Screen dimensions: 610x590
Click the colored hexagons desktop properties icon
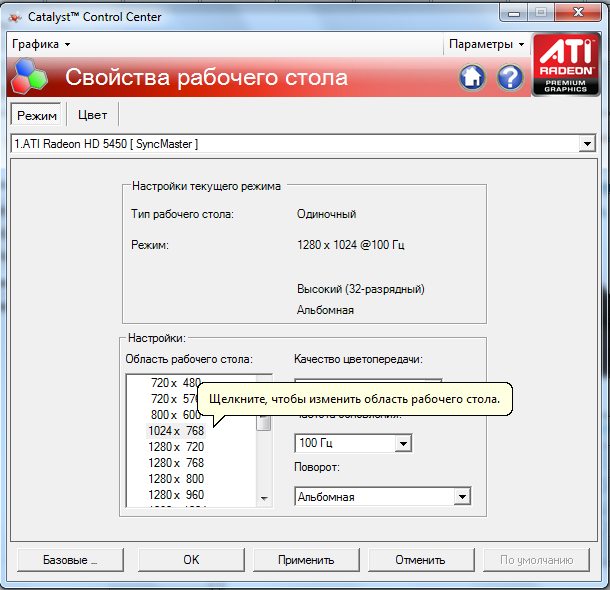29,77
